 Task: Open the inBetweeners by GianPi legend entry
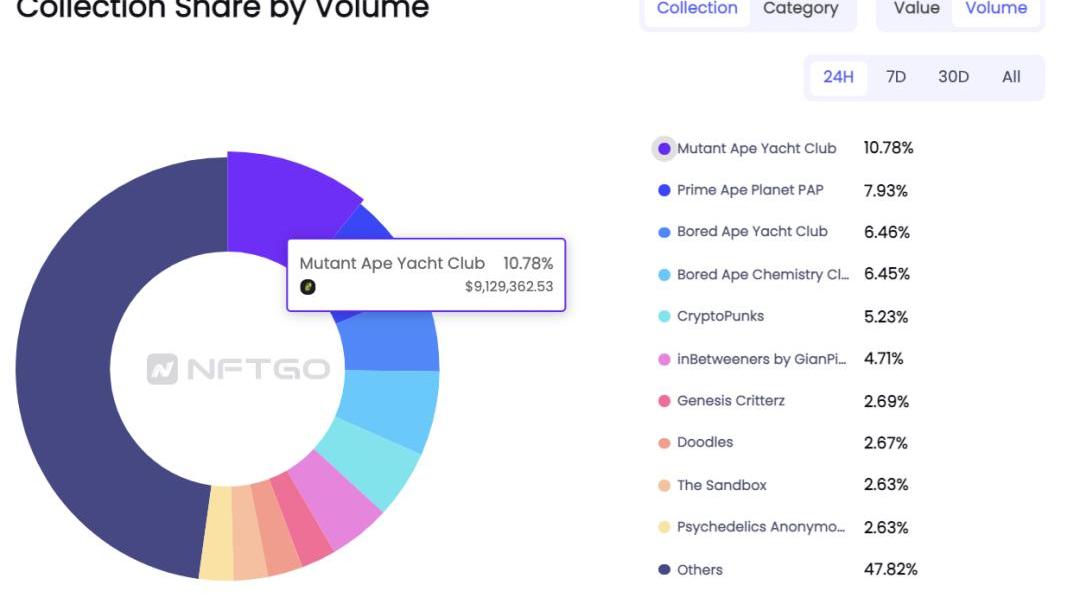pyautogui.click(x=761, y=359)
